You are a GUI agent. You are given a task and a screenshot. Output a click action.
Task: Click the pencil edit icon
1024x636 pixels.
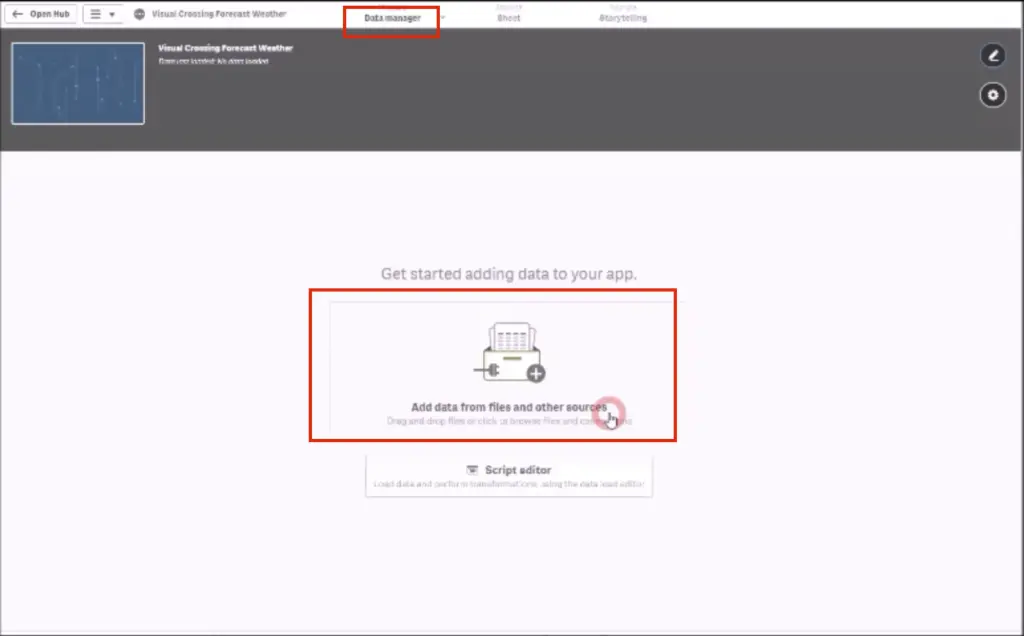pos(992,55)
